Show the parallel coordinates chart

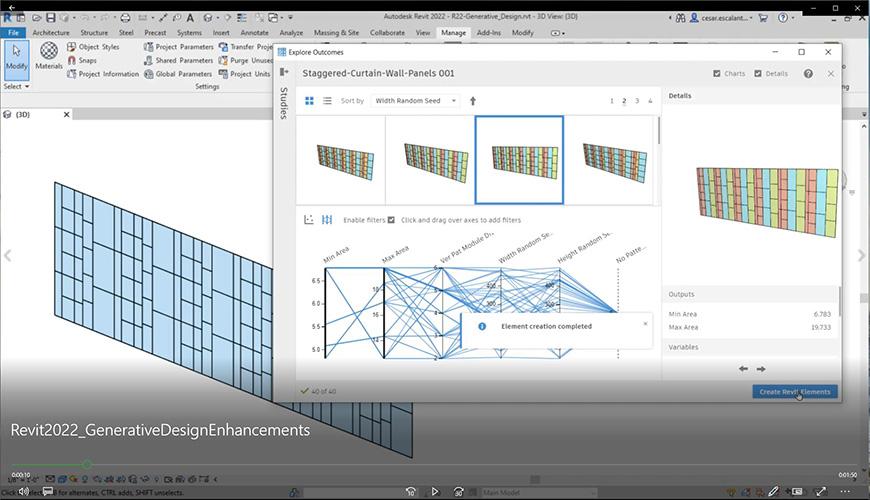pyautogui.click(x=327, y=220)
